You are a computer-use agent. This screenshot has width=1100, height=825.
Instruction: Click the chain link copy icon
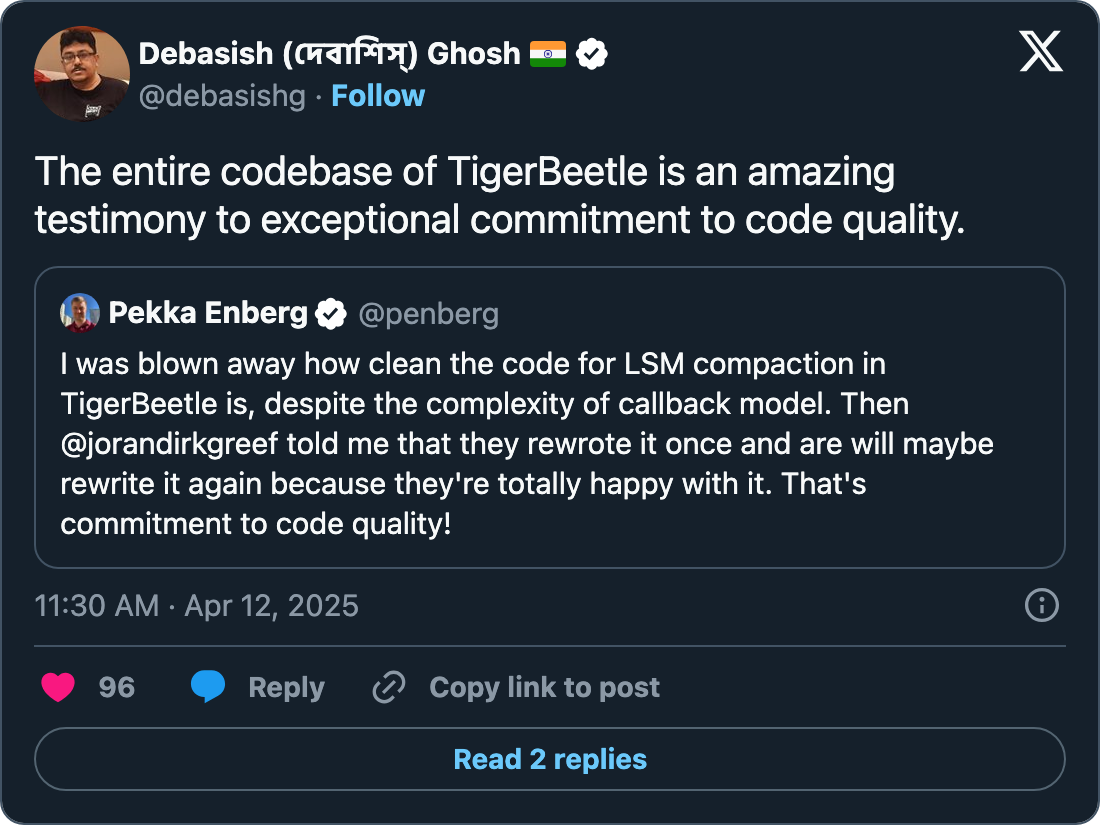click(388, 687)
